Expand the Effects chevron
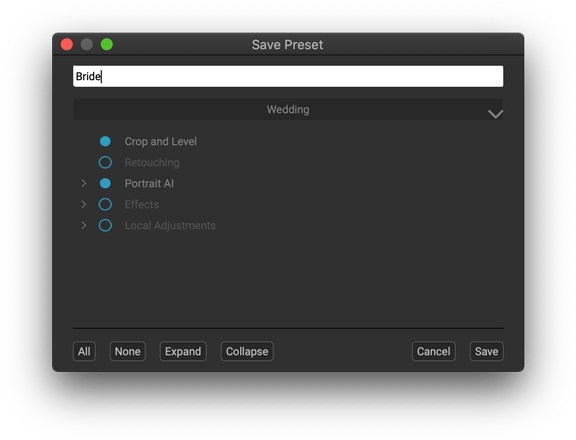576x440 pixels. click(83, 204)
